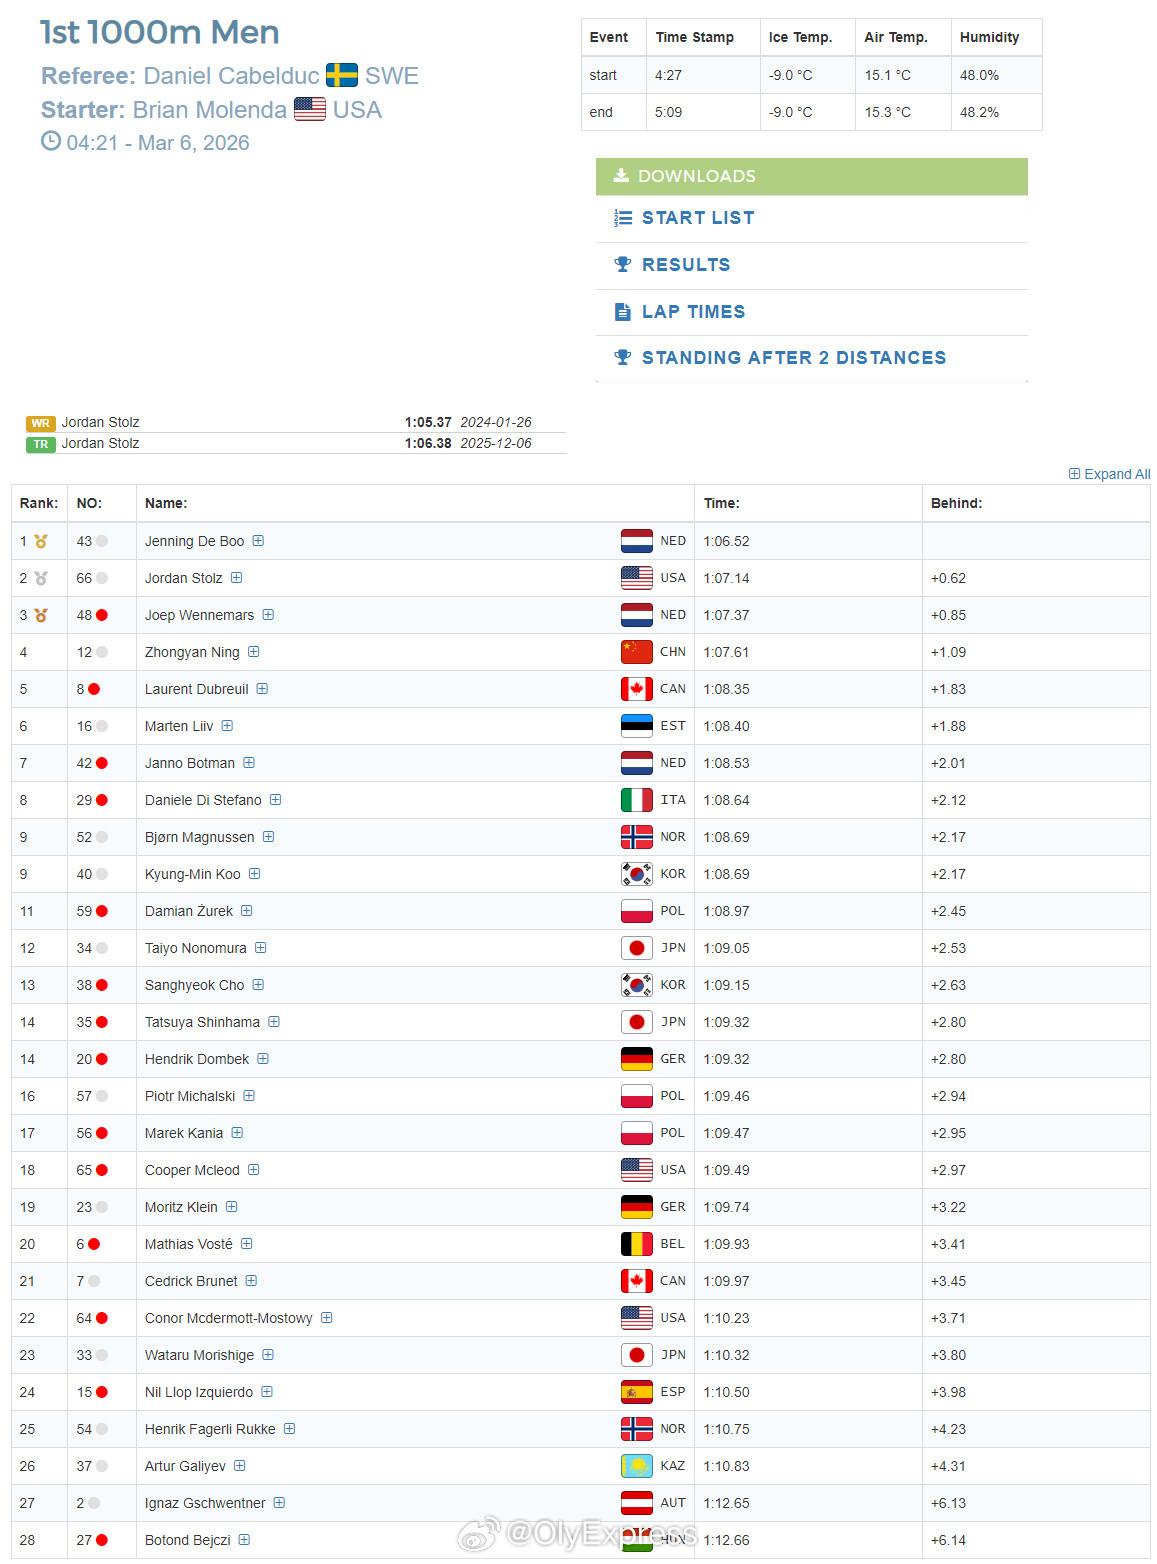
Task: Click the Rank column header
Action: (x=39, y=503)
